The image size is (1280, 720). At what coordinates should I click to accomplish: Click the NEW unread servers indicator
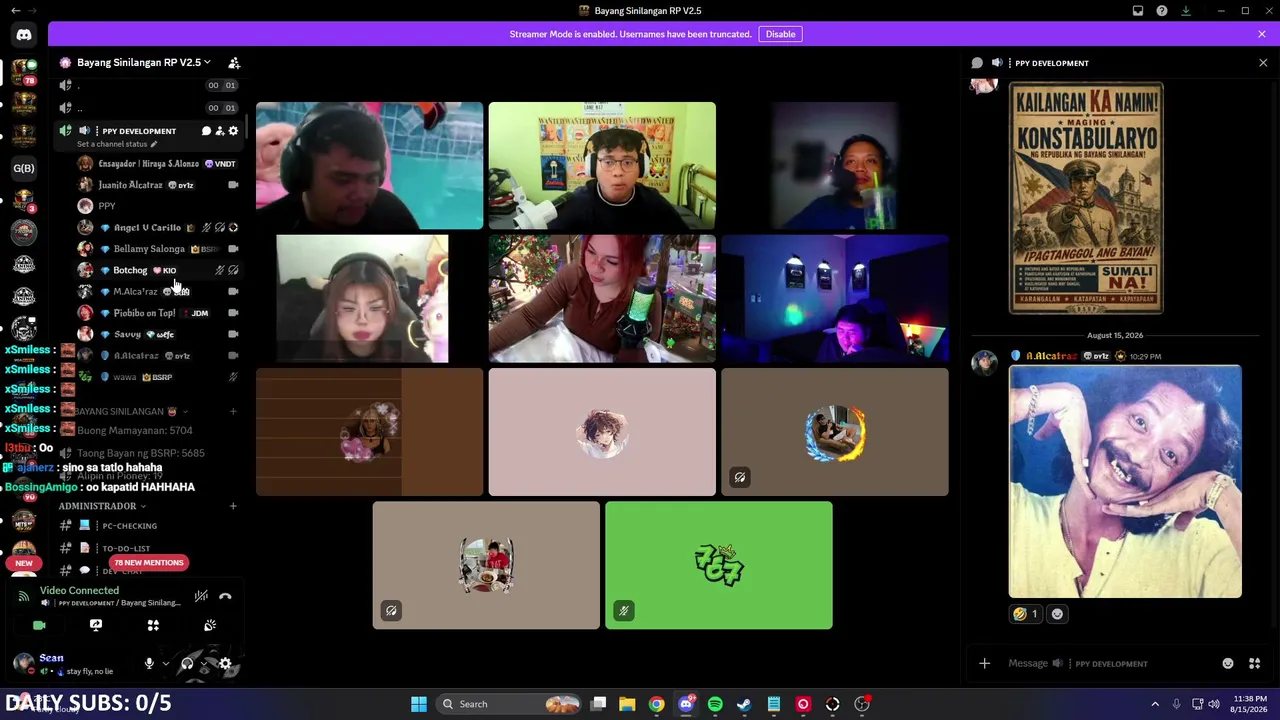[24, 563]
